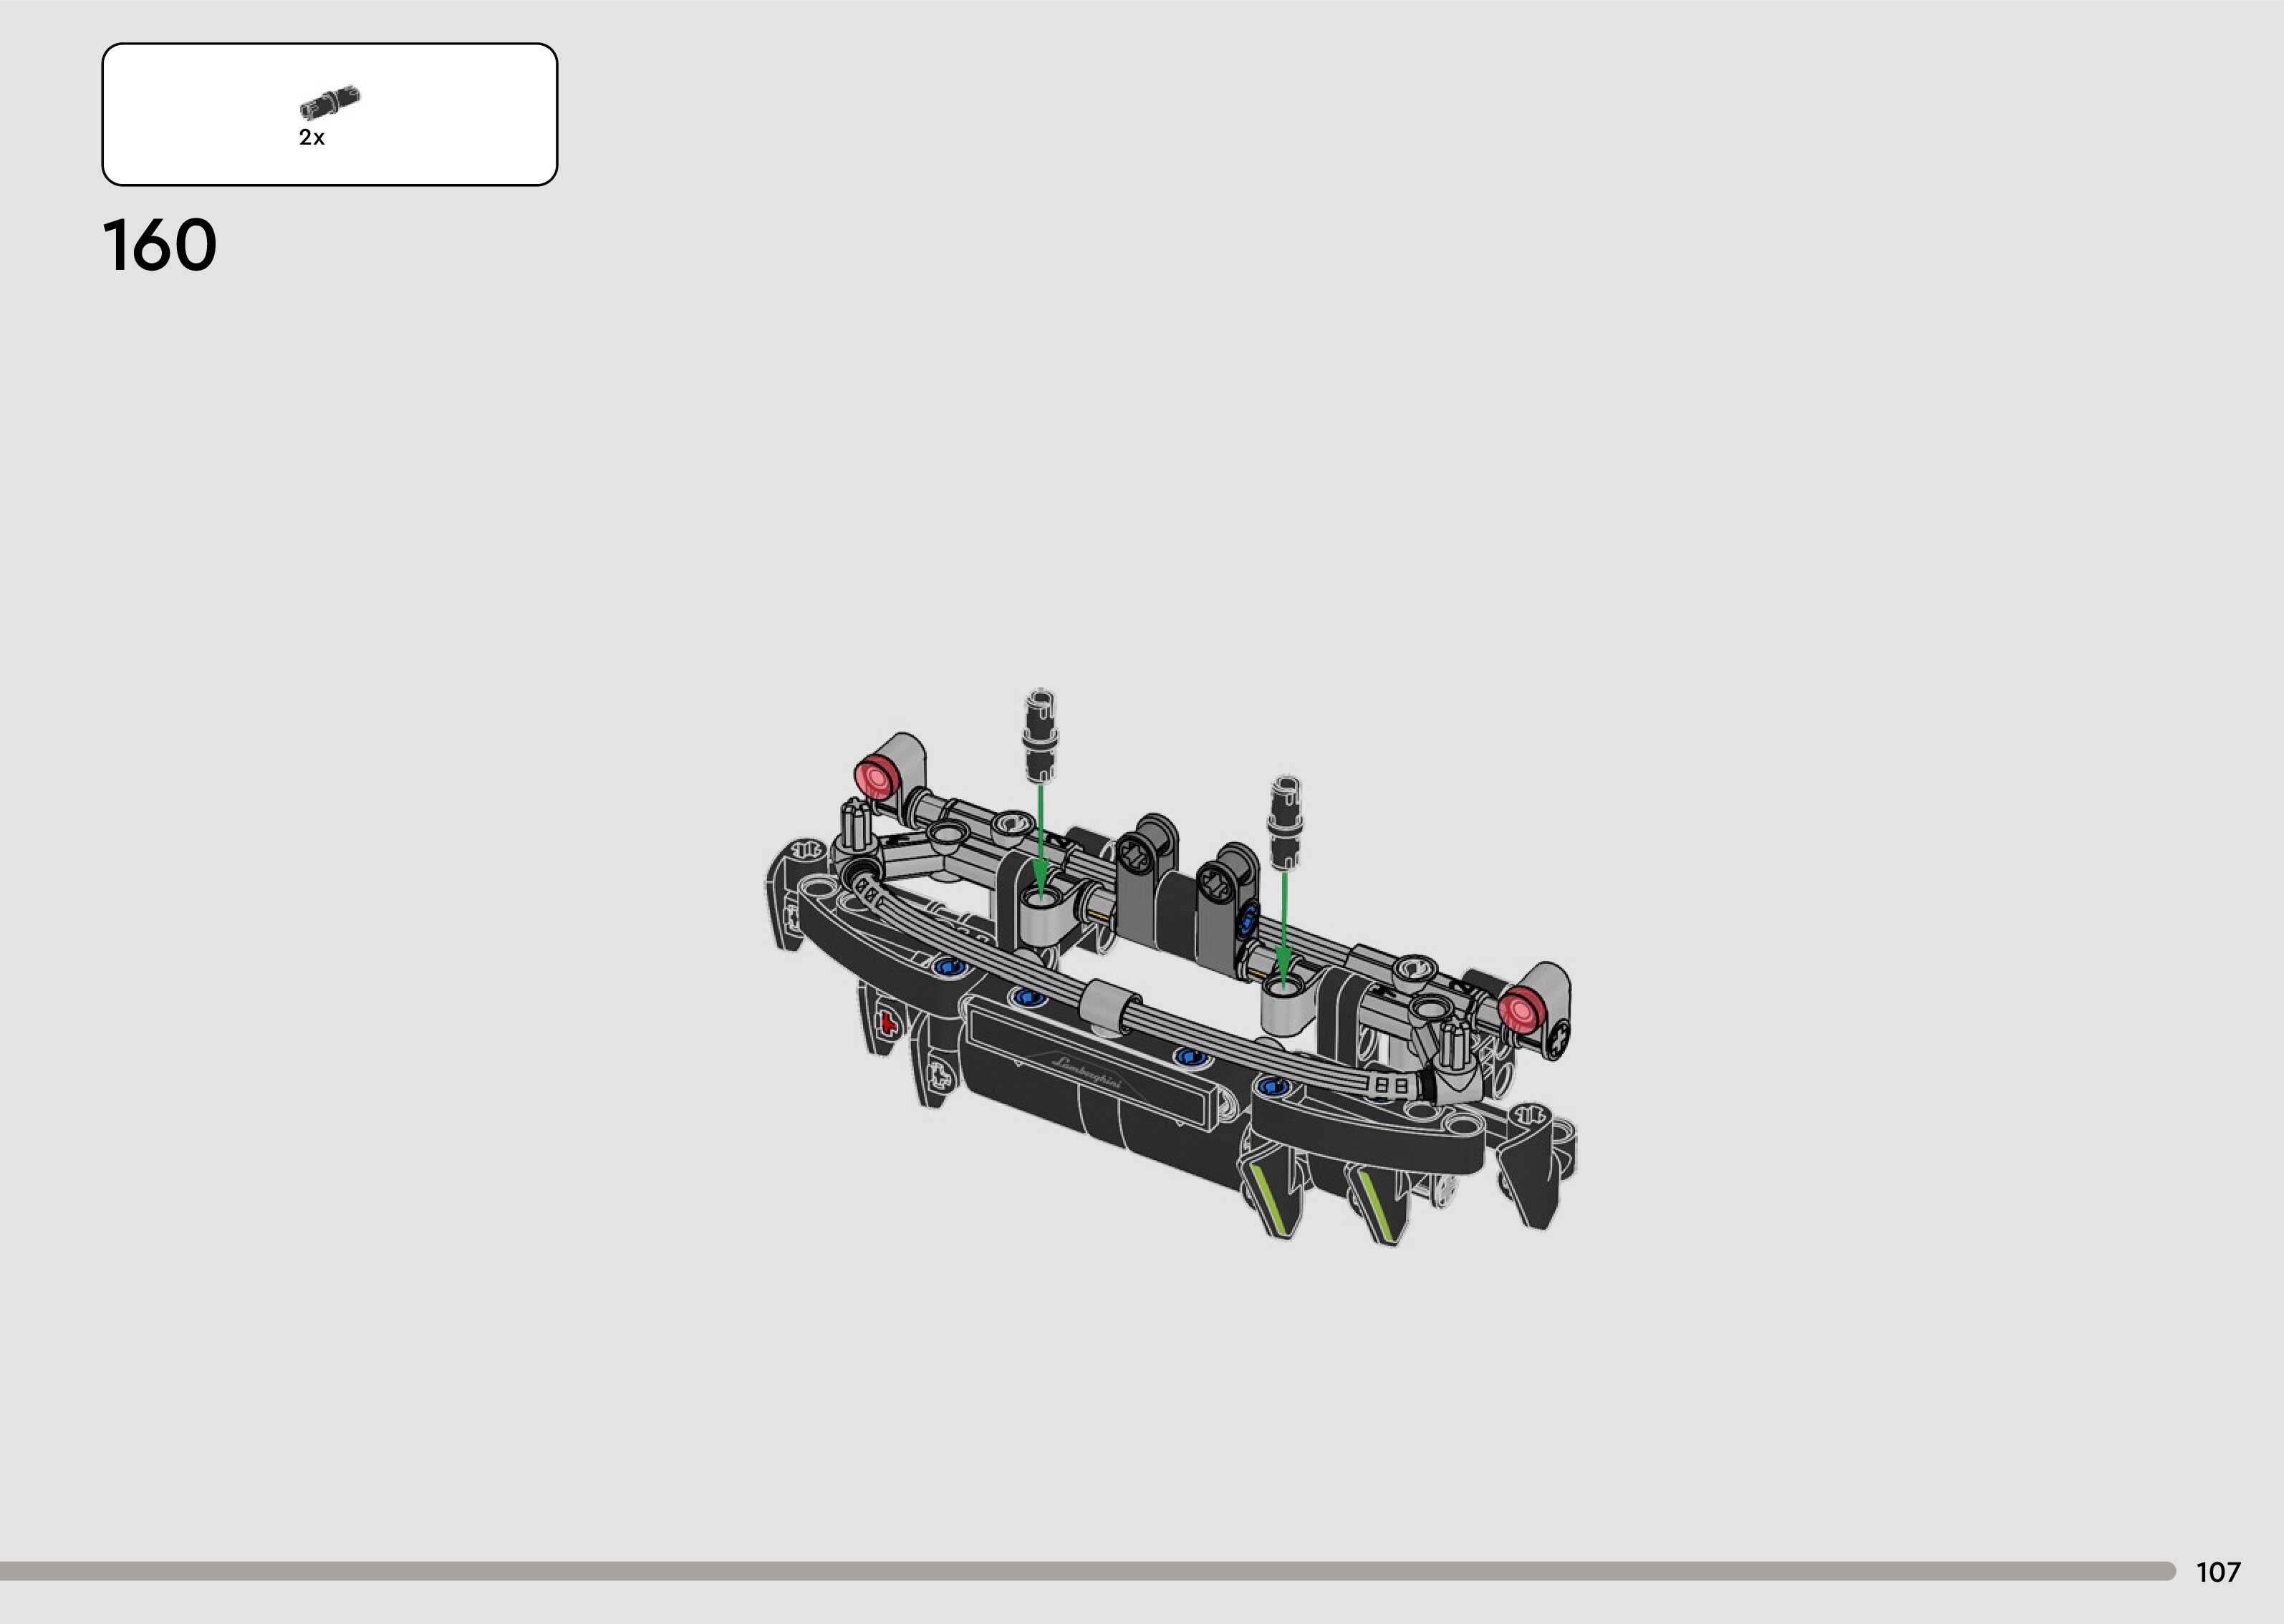This screenshot has height=1624, width=2284.
Task: Click the left floating black pin above the assembly
Action: click(x=1040, y=735)
